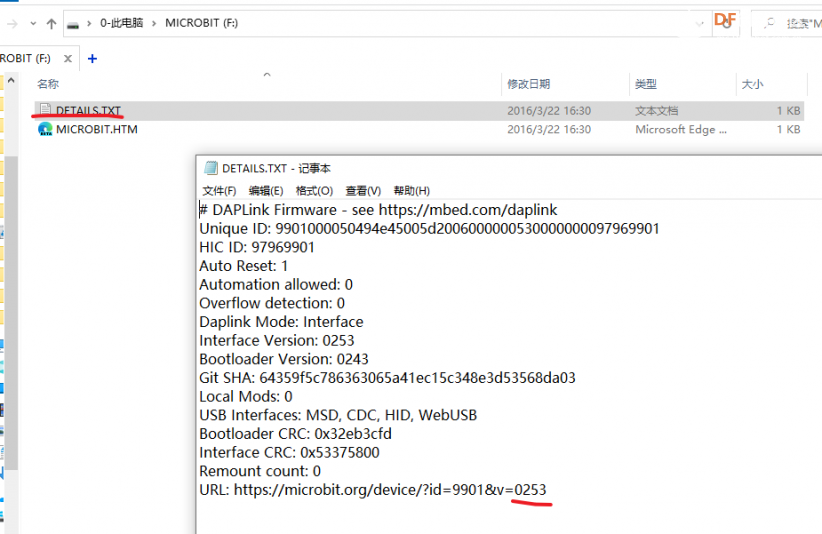The width and height of the screenshot is (822, 534).
Task: Close the MICROBIT (F:) tab
Action: coord(68,59)
